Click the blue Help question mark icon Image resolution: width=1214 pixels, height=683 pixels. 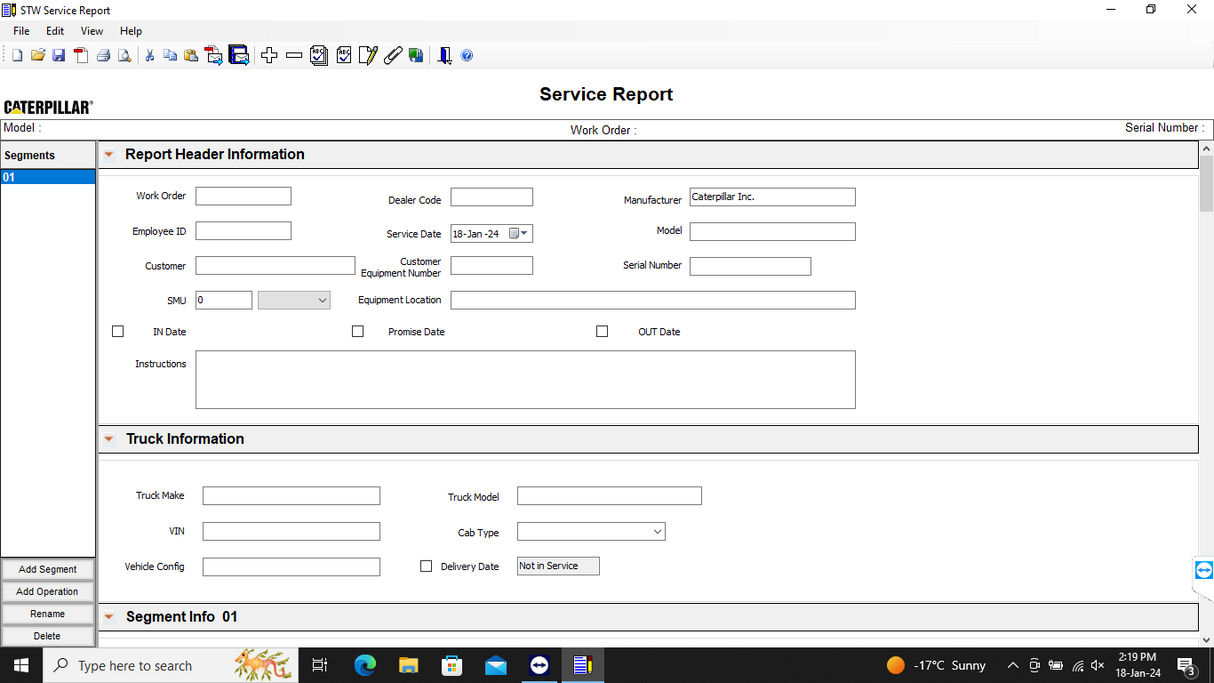click(467, 56)
